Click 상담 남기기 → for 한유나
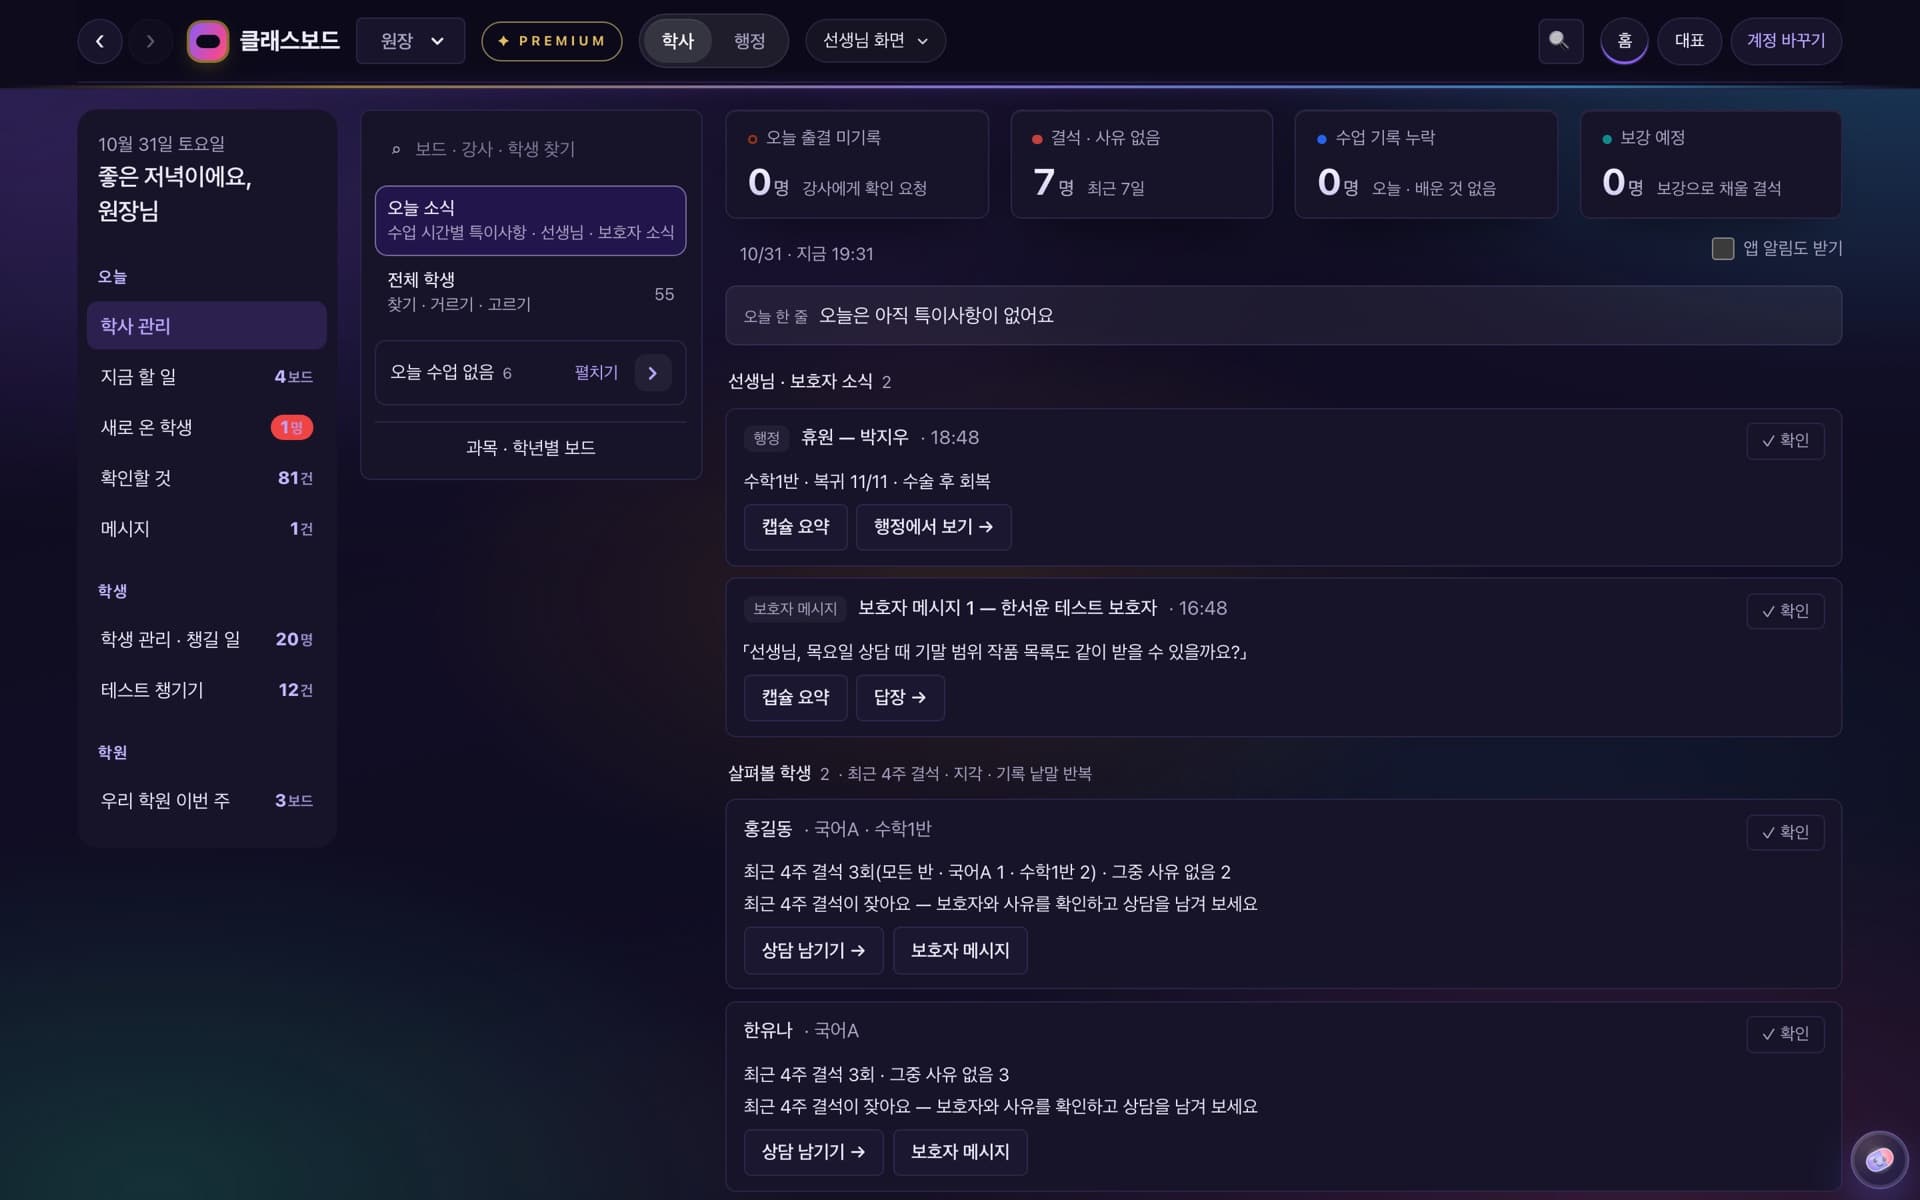This screenshot has height=1200, width=1920. 814,1152
